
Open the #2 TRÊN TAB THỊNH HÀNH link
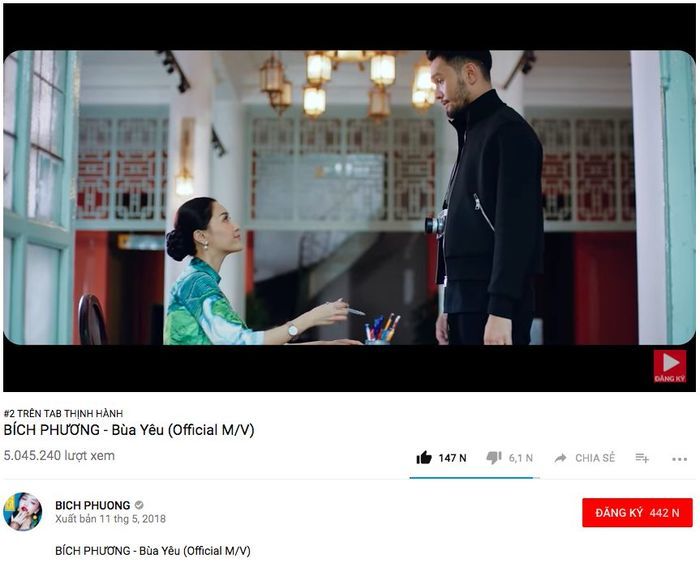click(63, 413)
